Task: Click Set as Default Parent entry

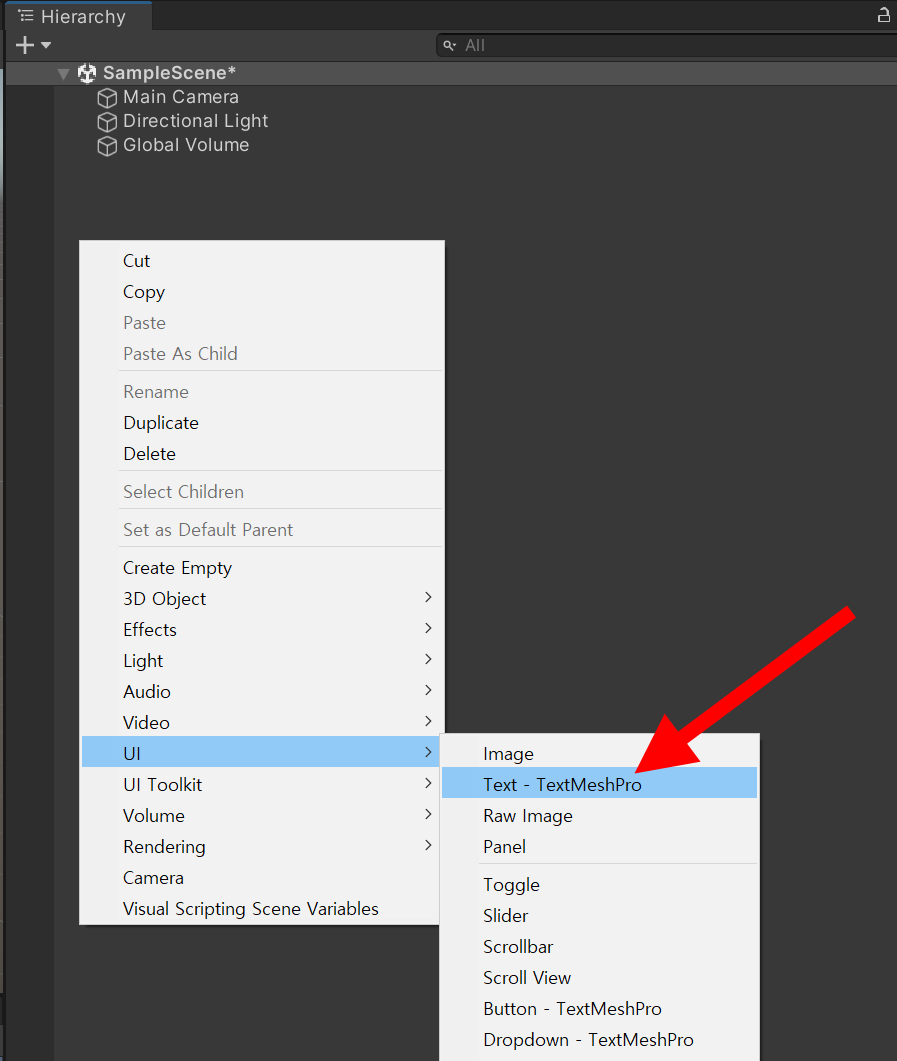Action: [x=262, y=530]
